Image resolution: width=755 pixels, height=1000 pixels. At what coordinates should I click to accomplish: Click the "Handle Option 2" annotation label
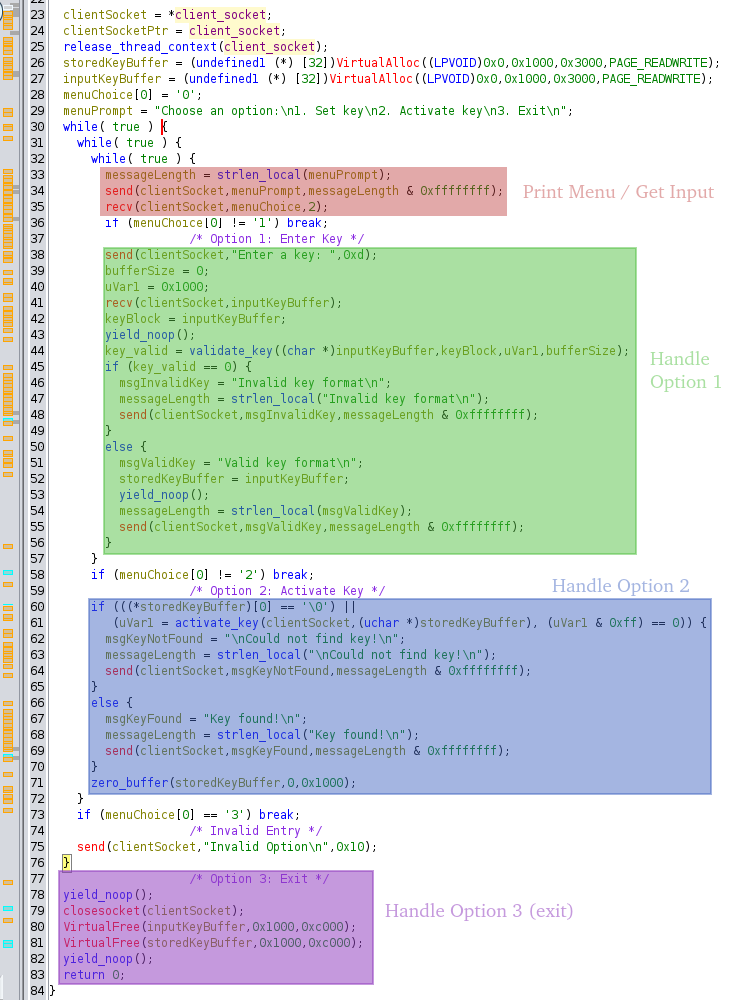(620, 586)
